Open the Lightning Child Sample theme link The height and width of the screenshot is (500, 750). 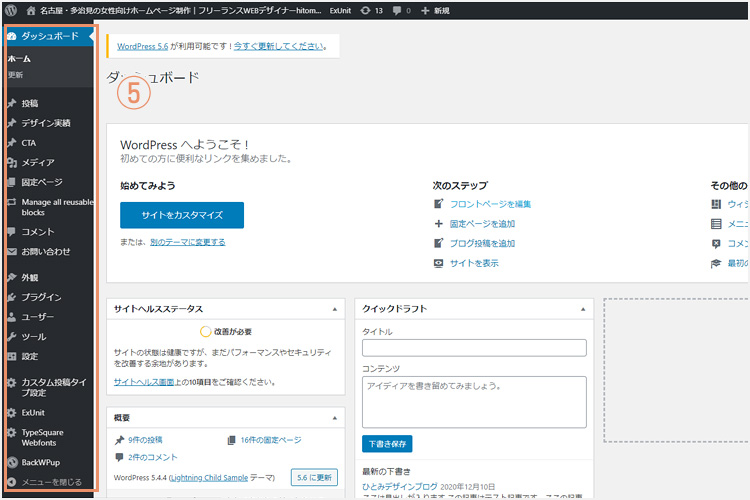click(209, 478)
